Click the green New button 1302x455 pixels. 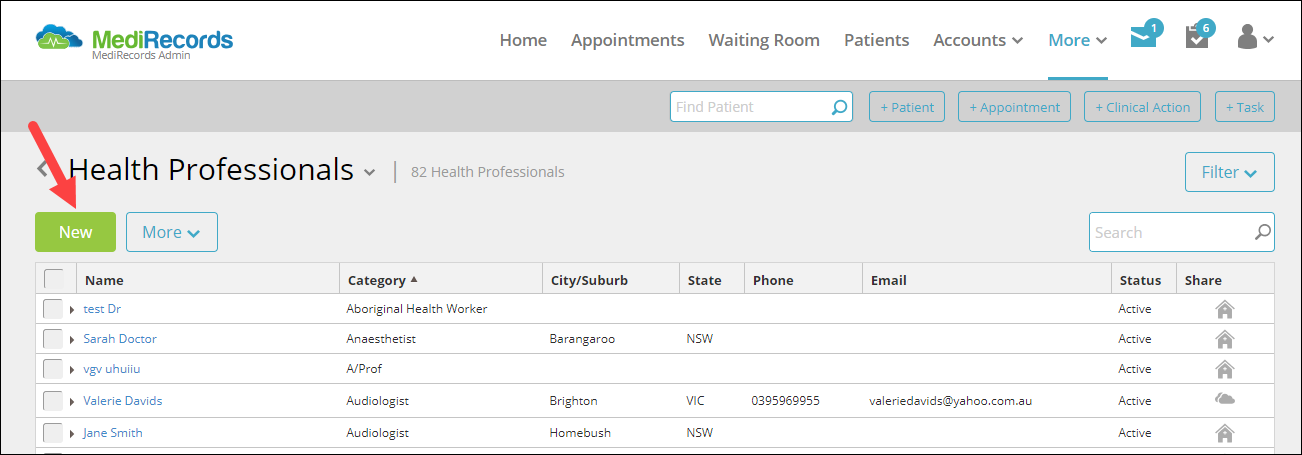click(75, 232)
